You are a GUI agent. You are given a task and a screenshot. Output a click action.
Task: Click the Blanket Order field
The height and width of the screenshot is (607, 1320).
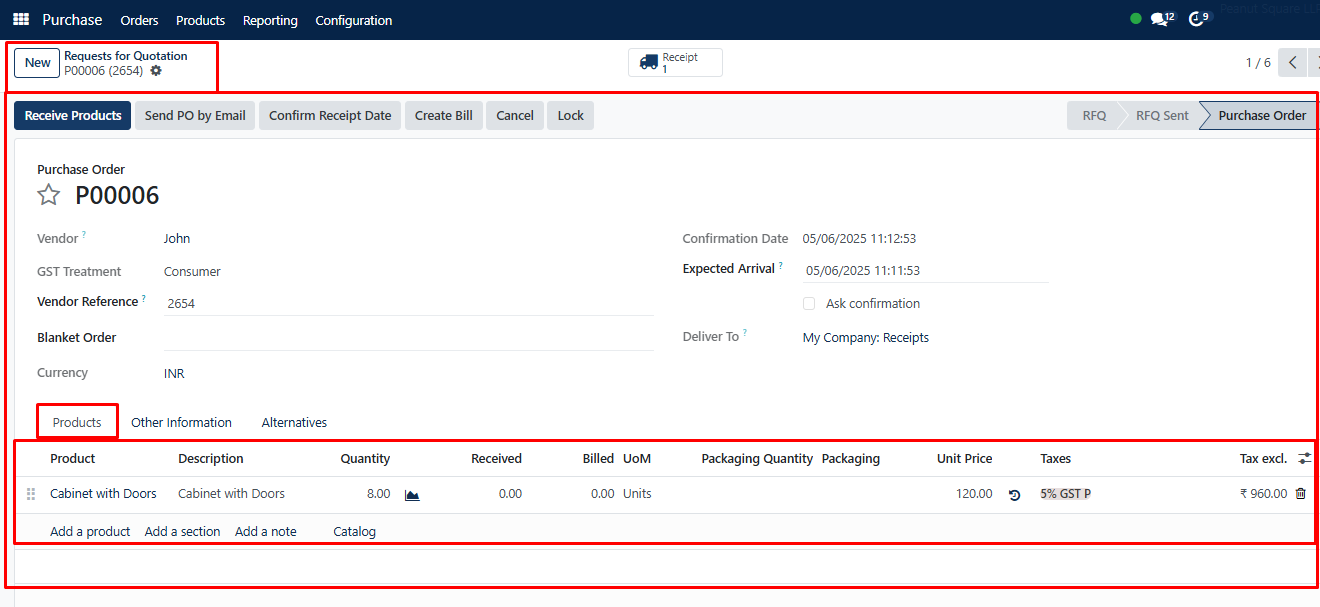pyautogui.click(x=409, y=338)
